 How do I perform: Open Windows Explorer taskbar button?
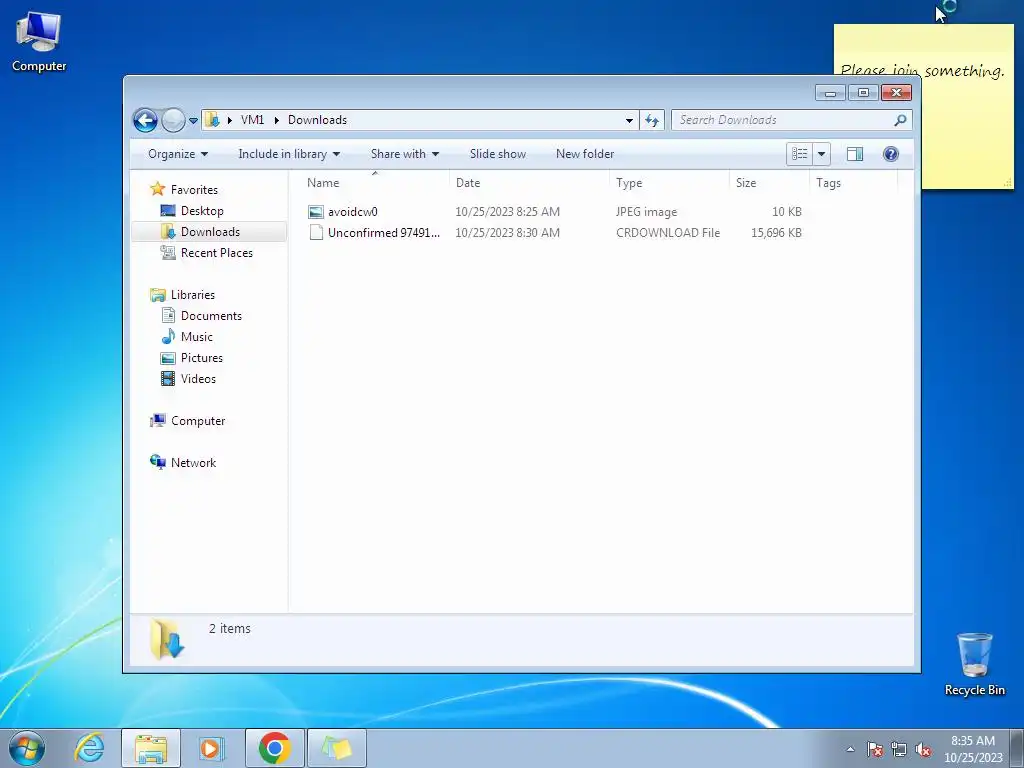(151, 748)
